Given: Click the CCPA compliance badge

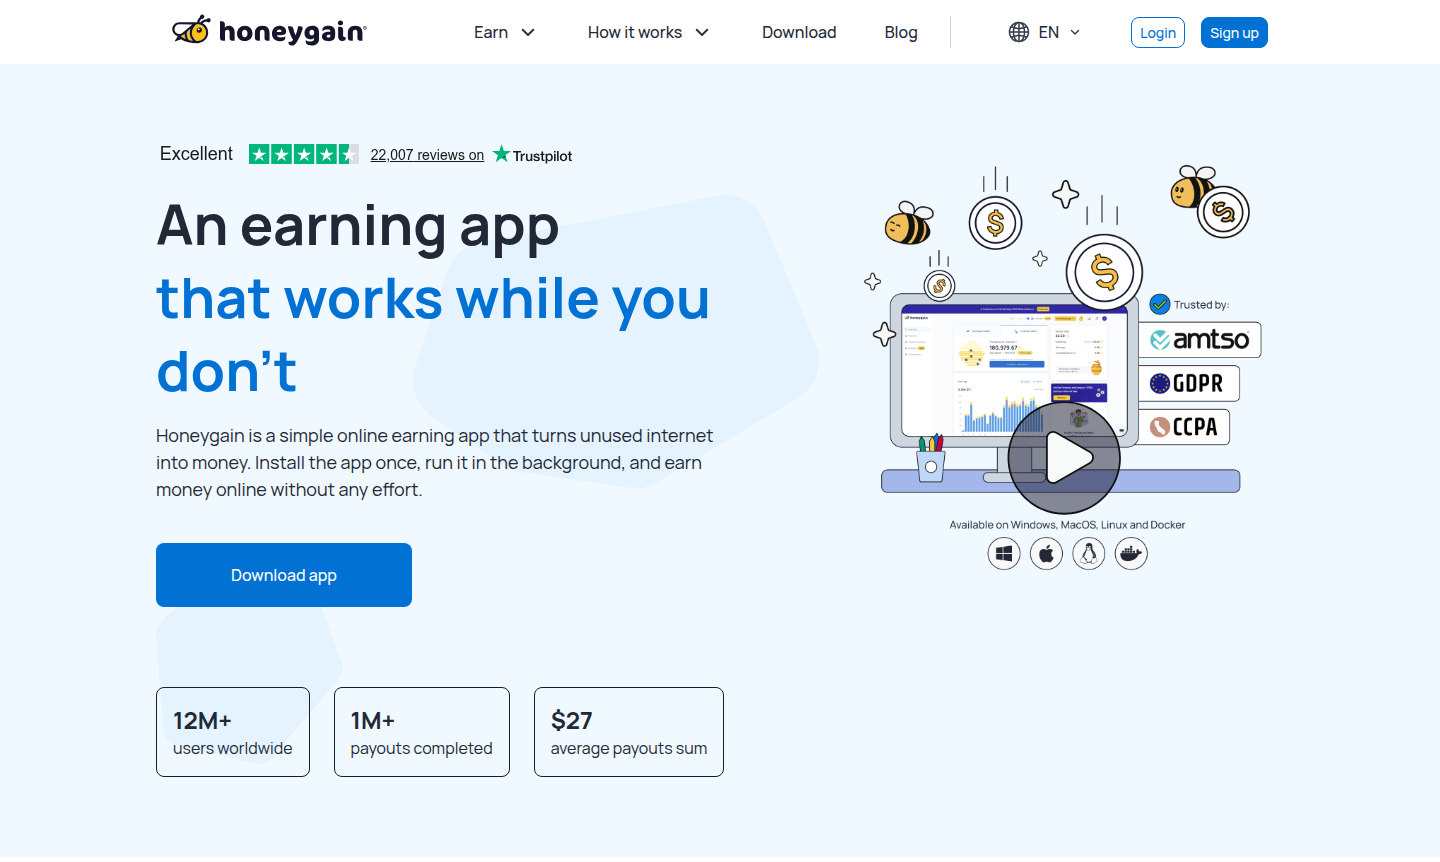Looking at the screenshot, I should [1184, 427].
